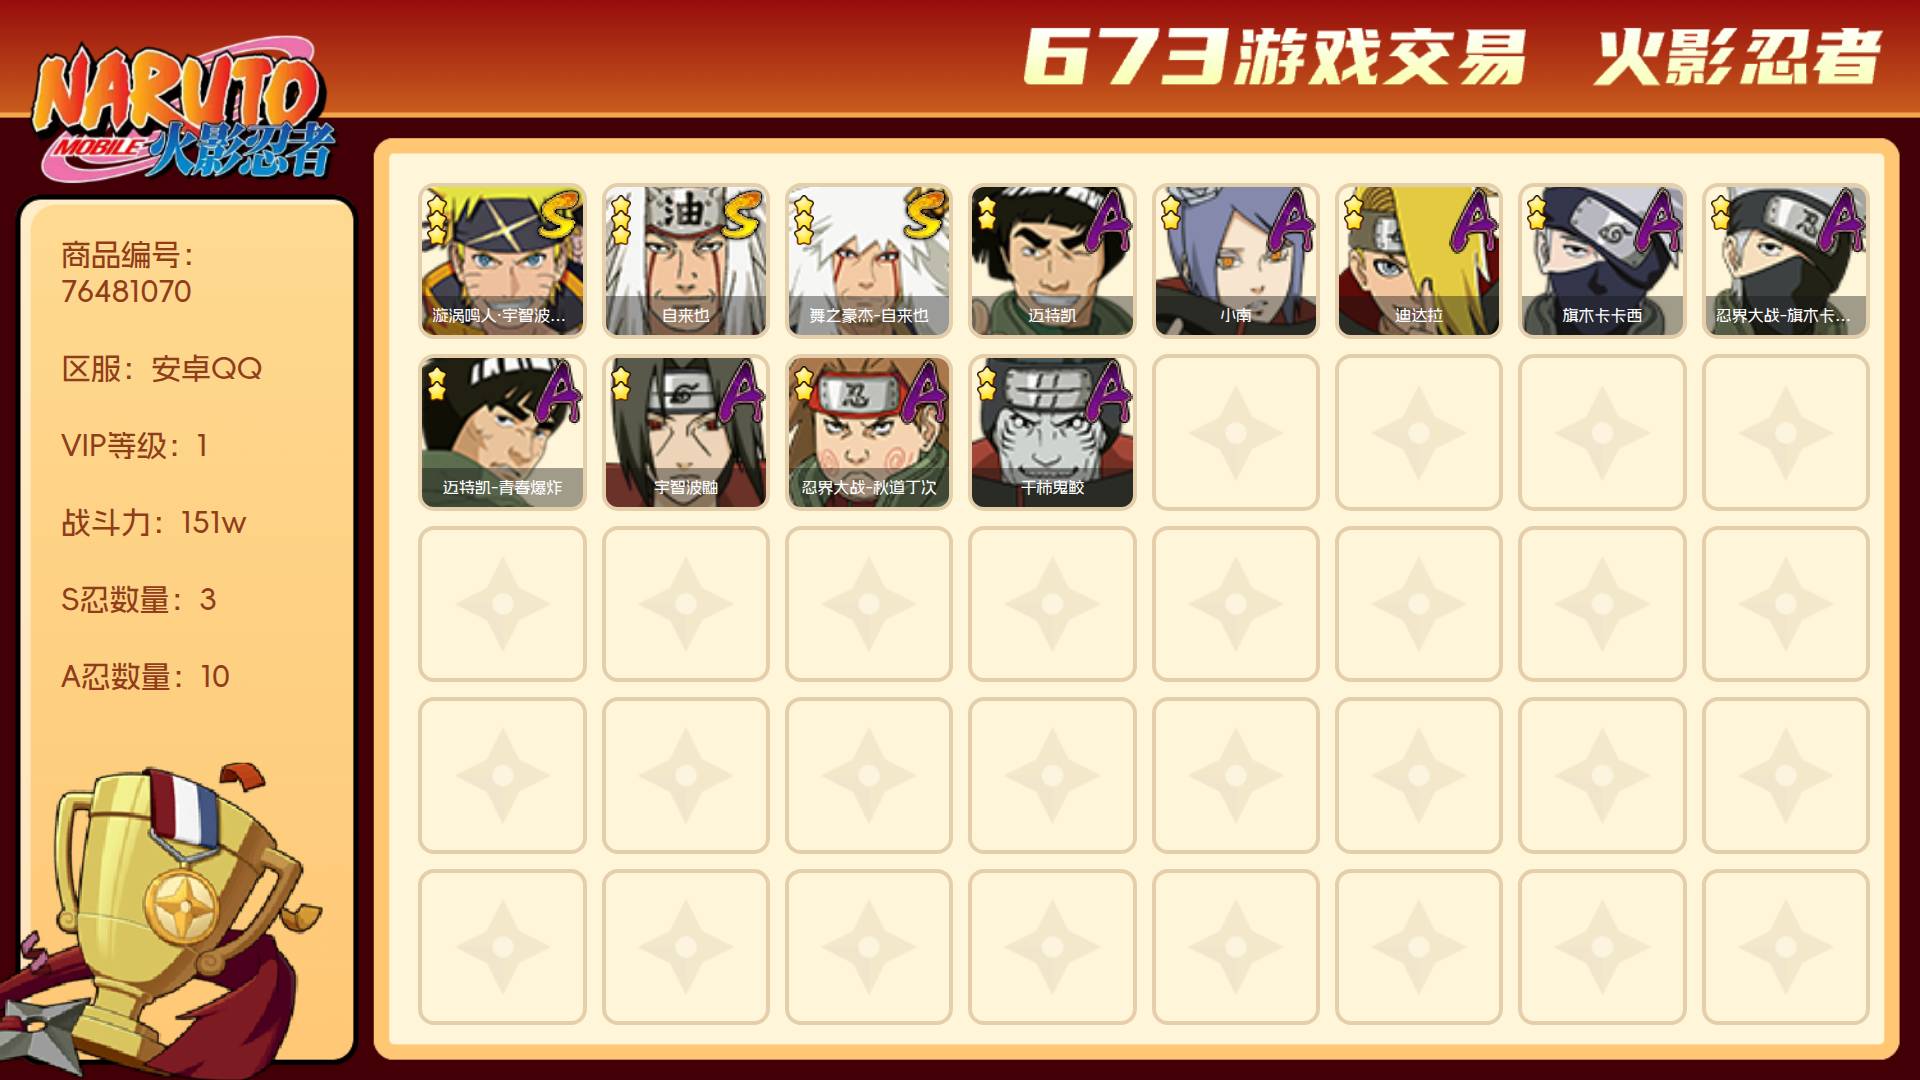Image resolution: width=1920 pixels, height=1080 pixels.
Task: Select the 迈特凯 A-rank ninja card
Action: pos(1052,260)
